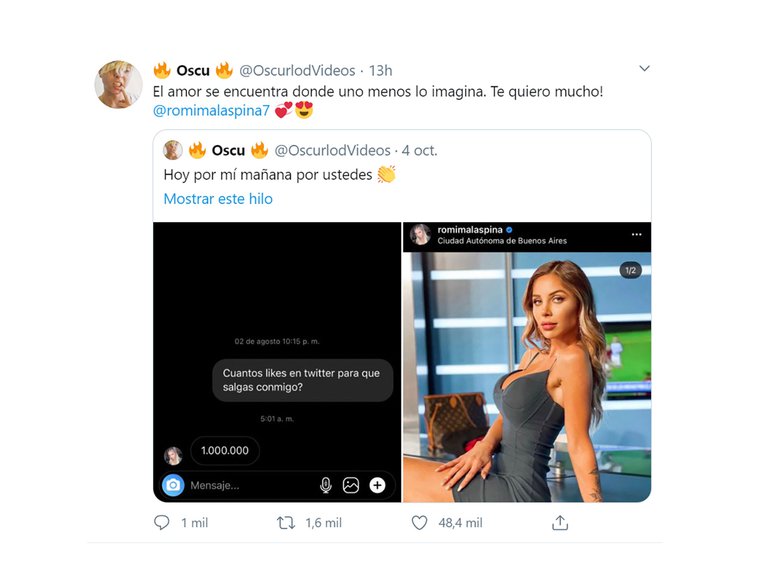Click the microphone icon in message bar
The width and height of the screenshot is (768, 576).
coord(325,485)
